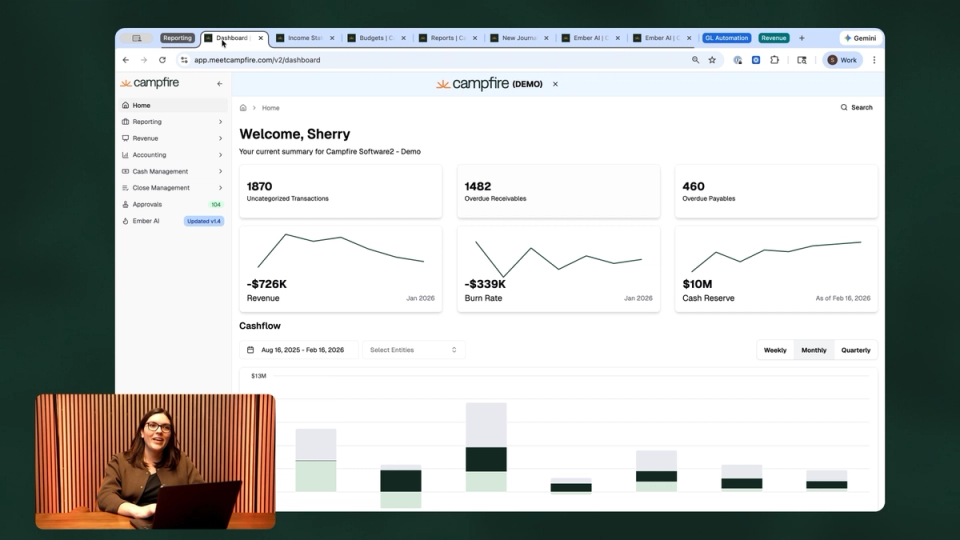Open Approvals in the sidebar
Image resolution: width=960 pixels, height=540 pixels.
(173, 204)
